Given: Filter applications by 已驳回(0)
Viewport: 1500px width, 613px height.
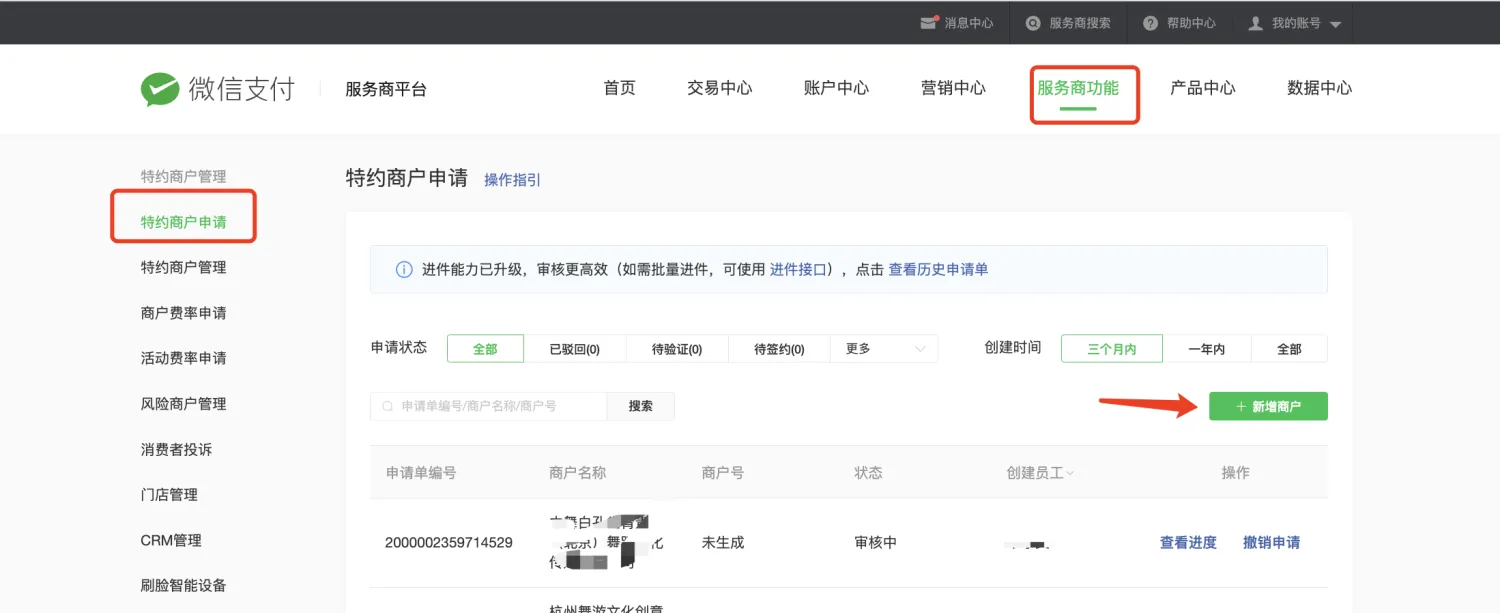Looking at the screenshot, I should [574, 349].
